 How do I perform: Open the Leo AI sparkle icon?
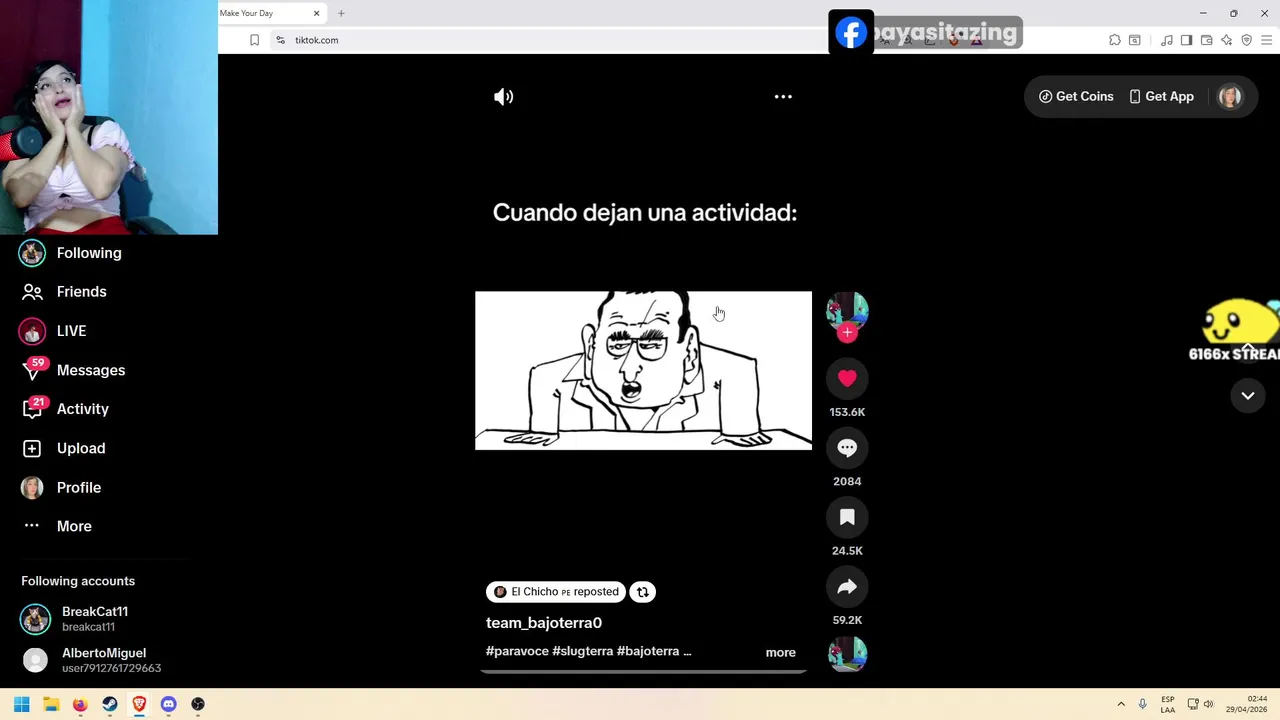[1226, 40]
